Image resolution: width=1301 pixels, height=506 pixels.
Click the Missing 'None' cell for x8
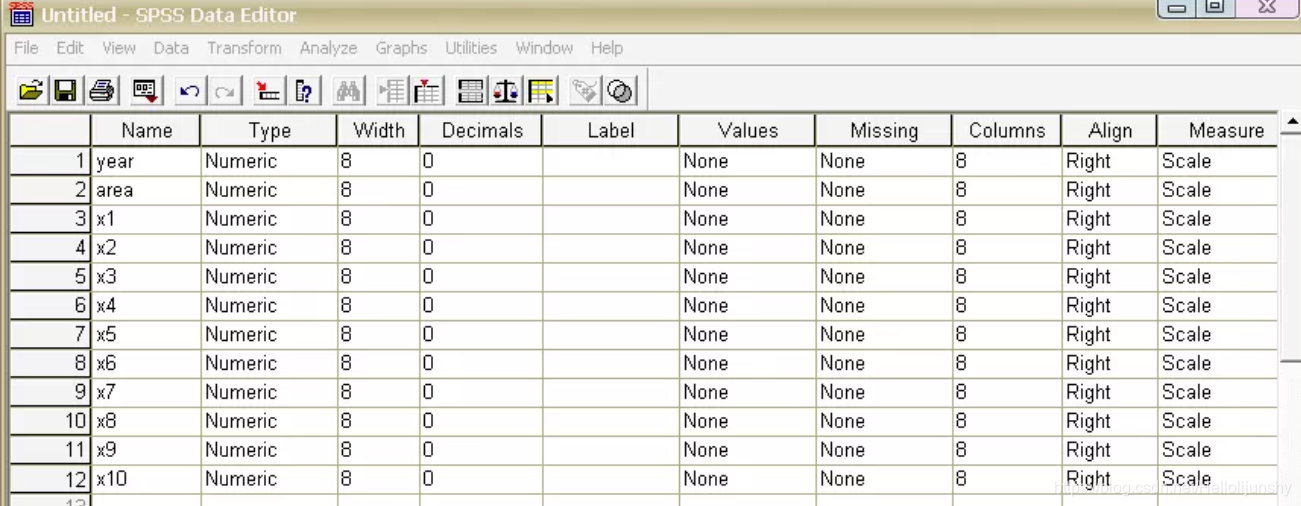(884, 421)
